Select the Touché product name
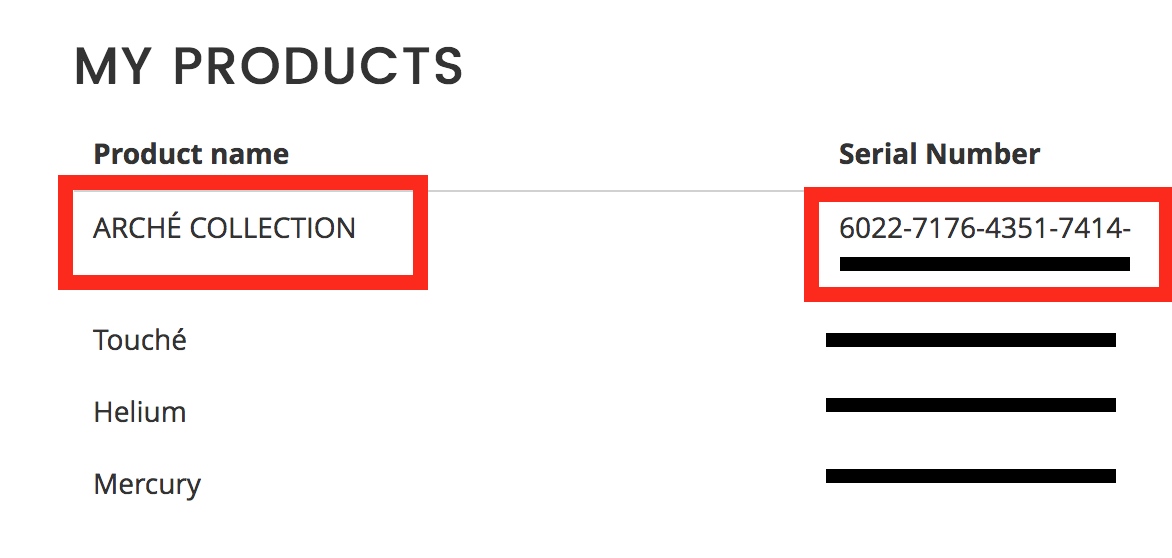 pyautogui.click(x=140, y=340)
